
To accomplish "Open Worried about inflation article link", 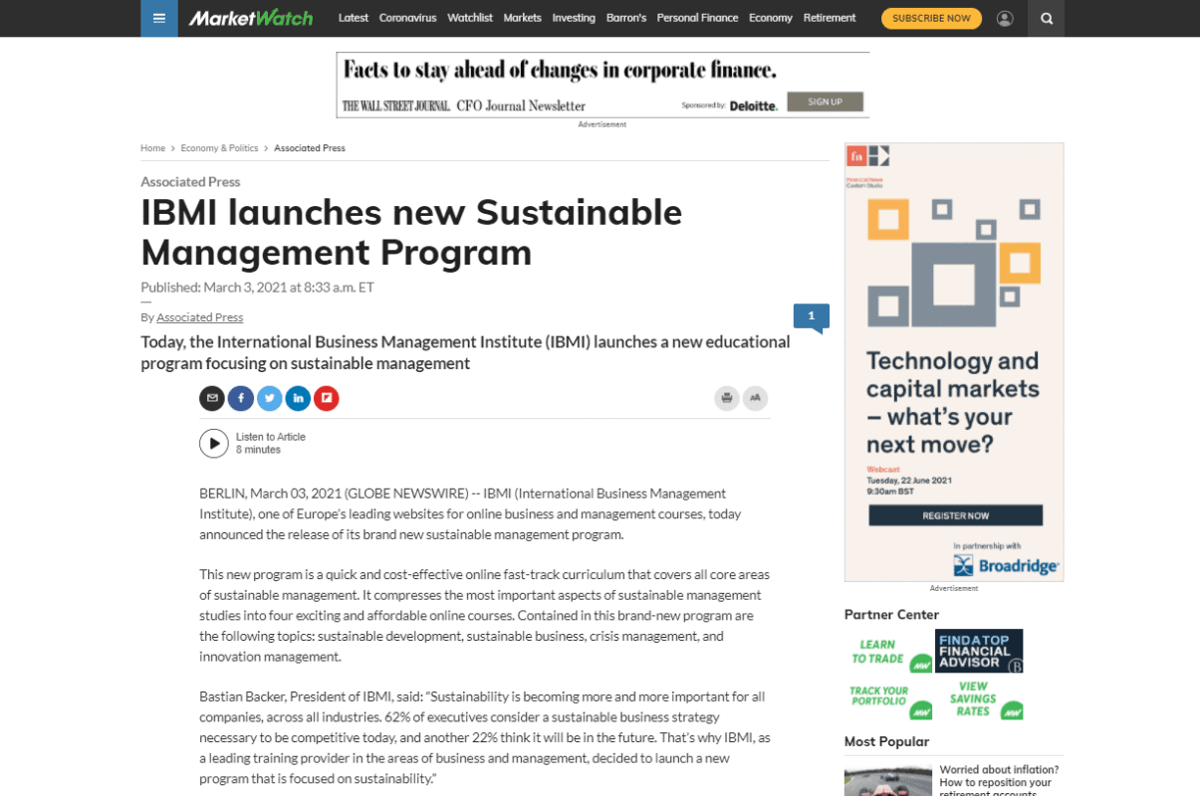I will pos(999,779).
